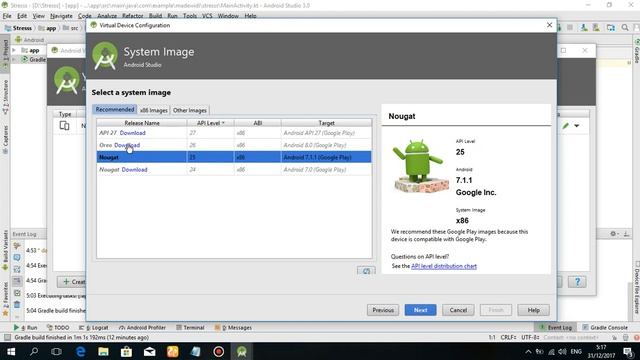Click the Download link for API 27
The image size is (640, 360).
tap(133, 133)
